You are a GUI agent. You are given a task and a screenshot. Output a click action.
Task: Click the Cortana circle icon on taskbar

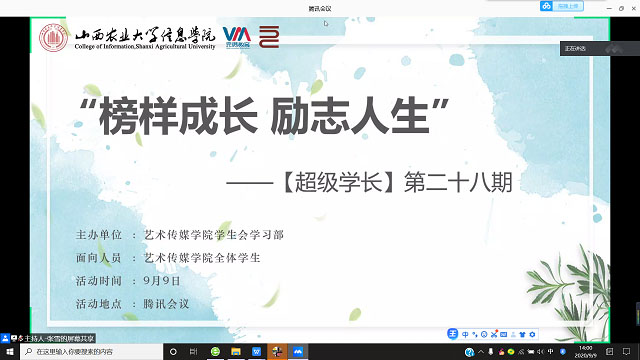click(173, 351)
